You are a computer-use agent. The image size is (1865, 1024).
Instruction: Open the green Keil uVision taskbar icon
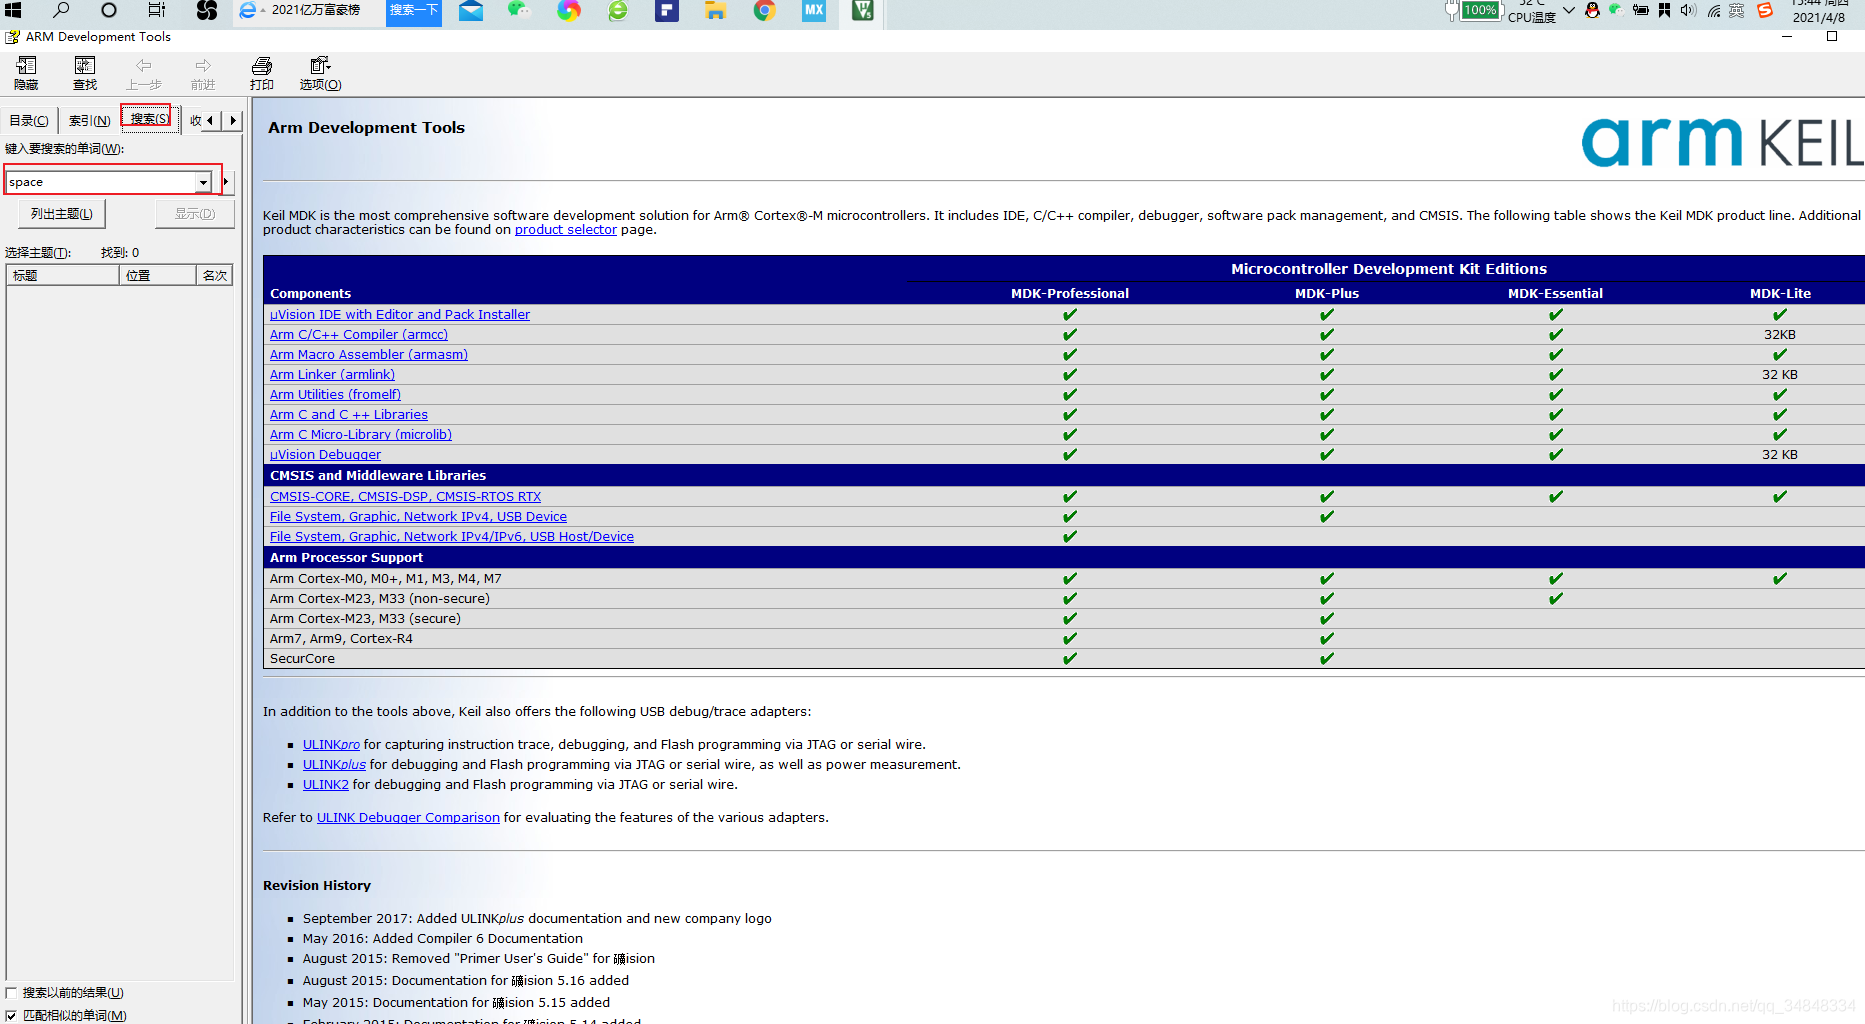[x=862, y=10]
